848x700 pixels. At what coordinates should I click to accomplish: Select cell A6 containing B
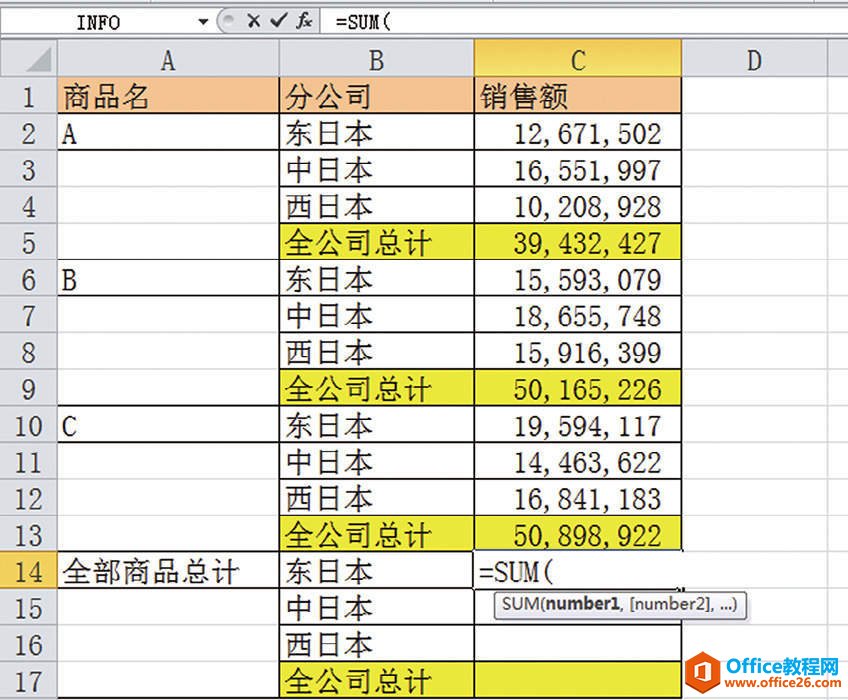(x=168, y=279)
